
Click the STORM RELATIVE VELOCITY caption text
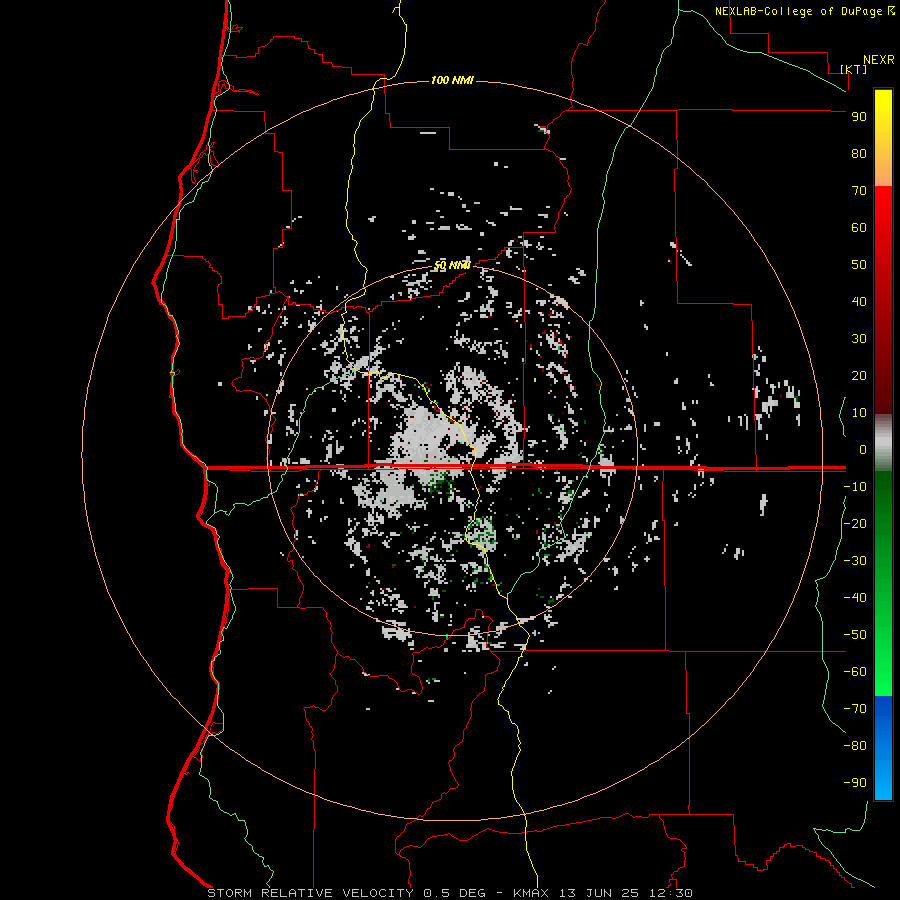tap(310, 893)
